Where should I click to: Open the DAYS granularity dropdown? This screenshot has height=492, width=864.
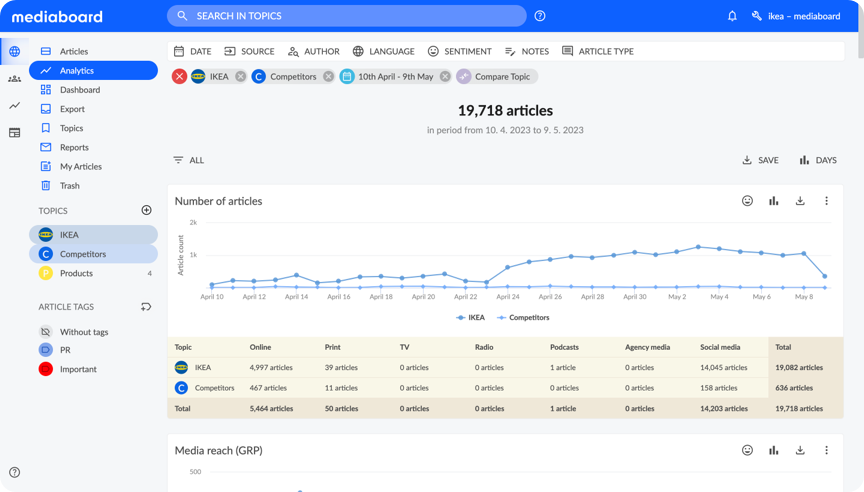tap(818, 160)
